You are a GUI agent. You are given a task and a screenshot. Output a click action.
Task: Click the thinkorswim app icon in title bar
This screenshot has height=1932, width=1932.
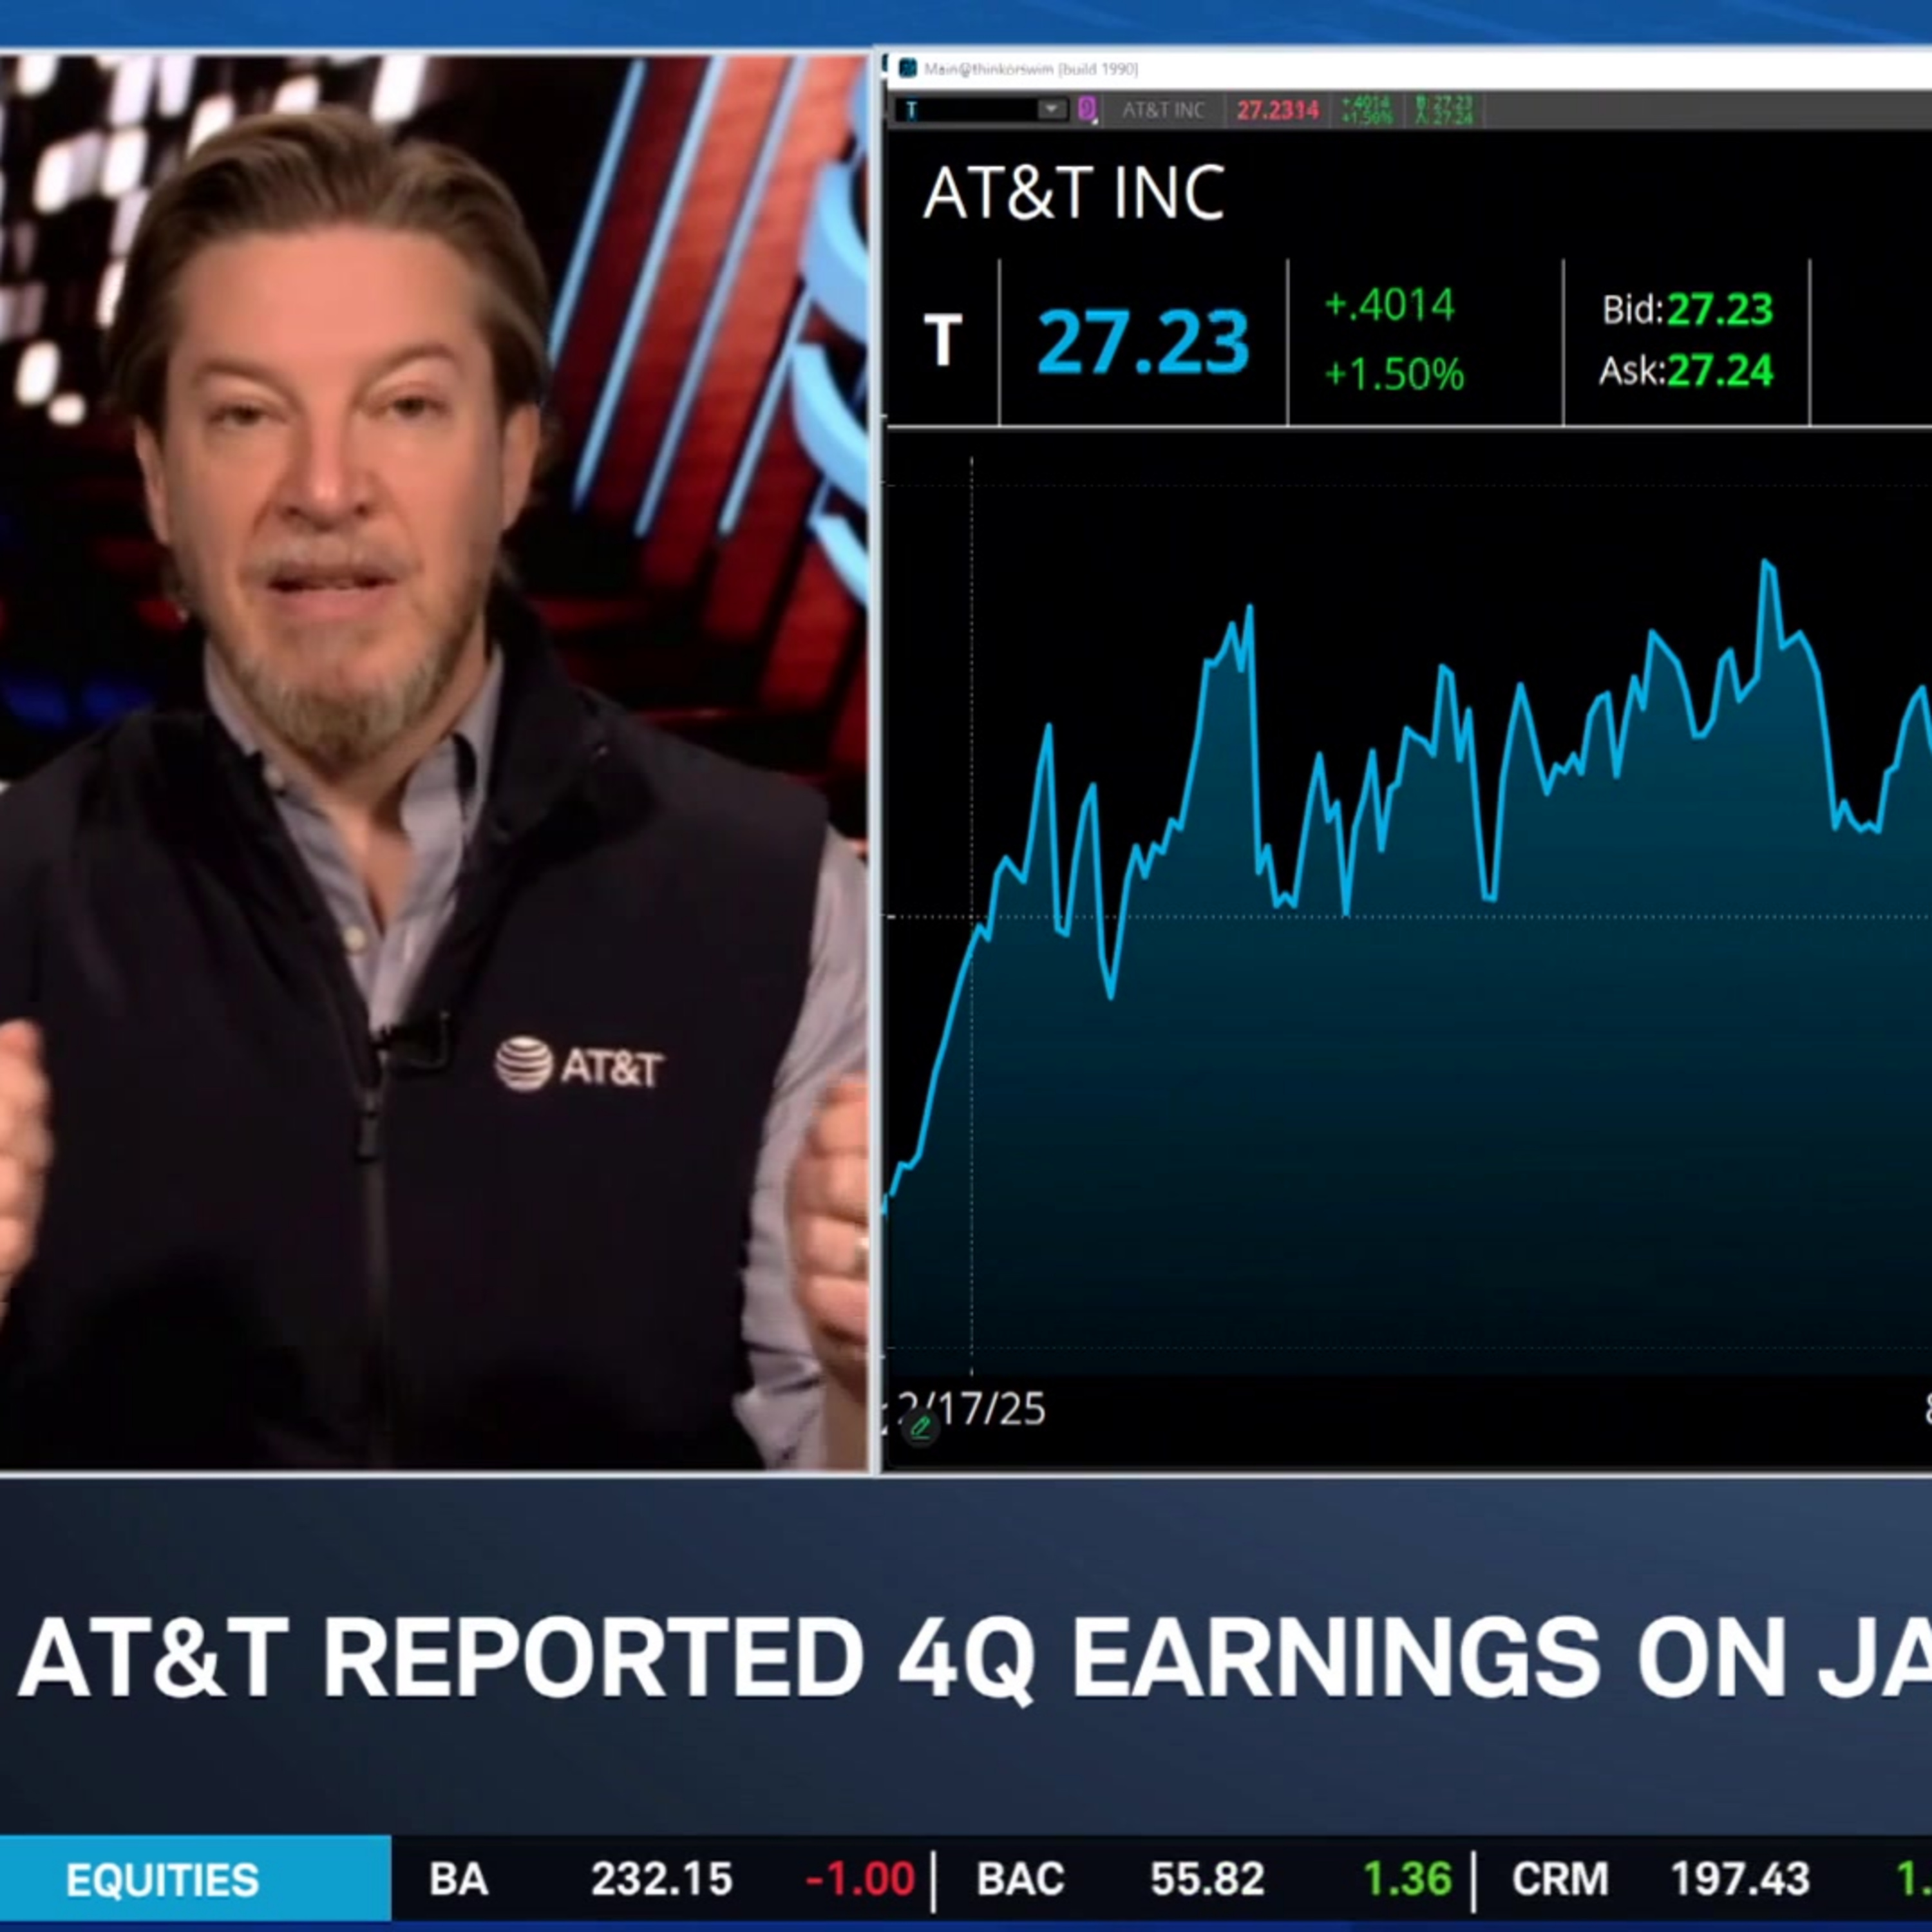click(x=908, y=68)
